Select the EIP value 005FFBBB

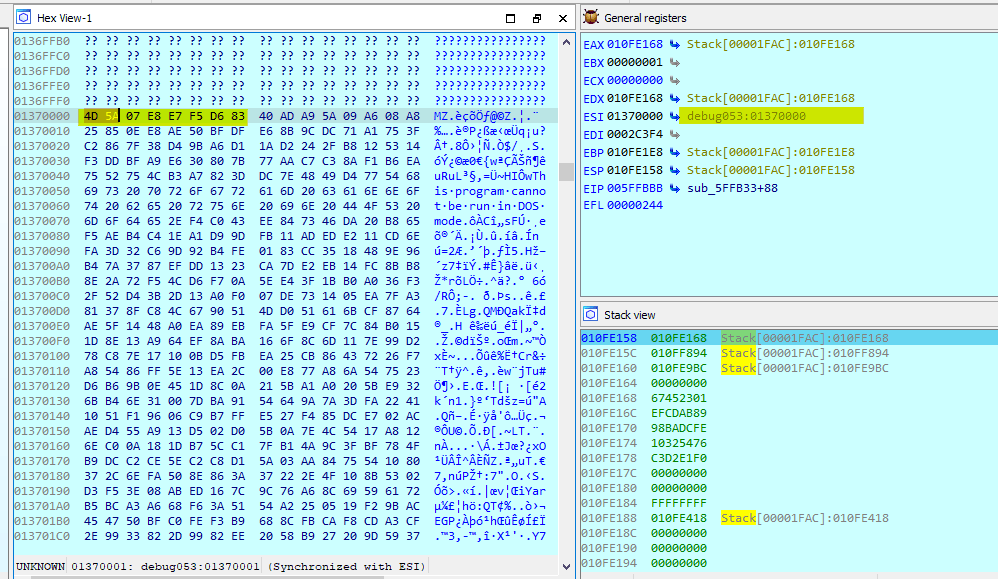click(x=635, y=188)
